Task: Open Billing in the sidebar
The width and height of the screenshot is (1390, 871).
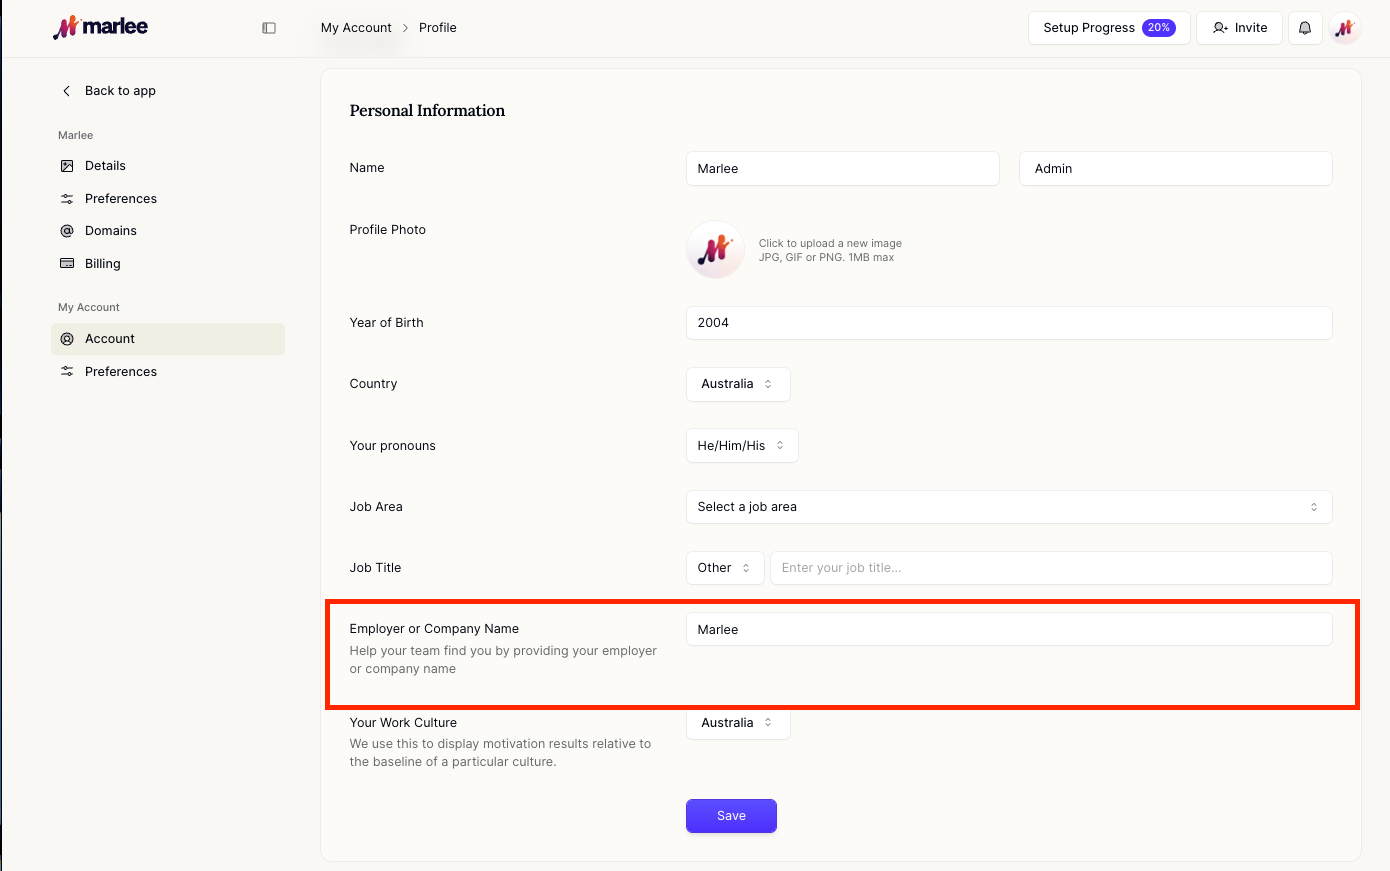Action: coord(168,264)
